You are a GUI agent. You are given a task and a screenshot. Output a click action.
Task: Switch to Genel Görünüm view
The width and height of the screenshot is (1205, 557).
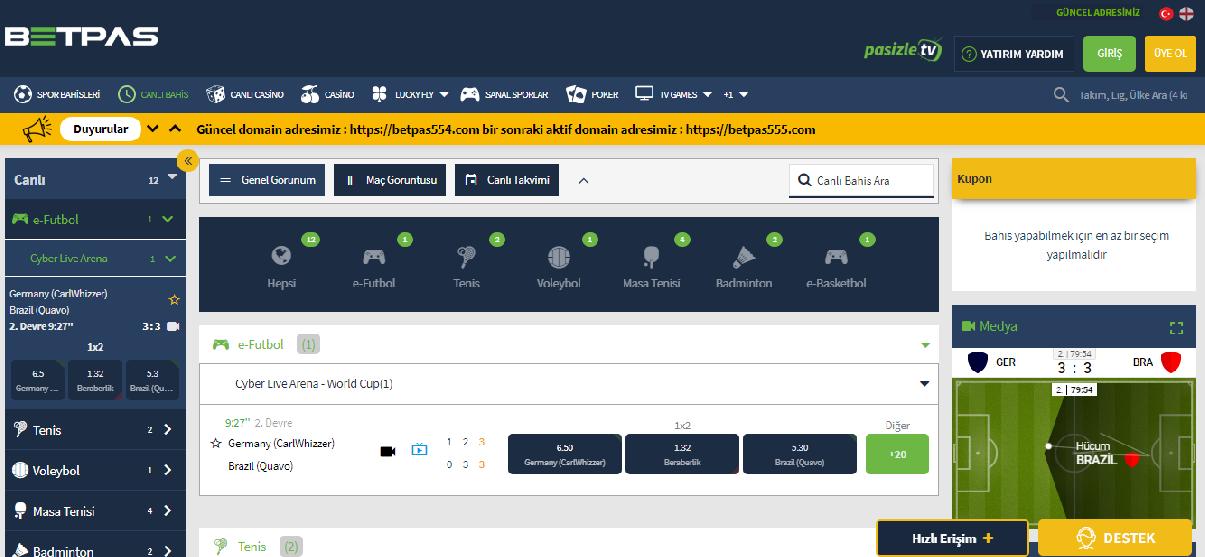pyautogui.click(x=267, y=180)
